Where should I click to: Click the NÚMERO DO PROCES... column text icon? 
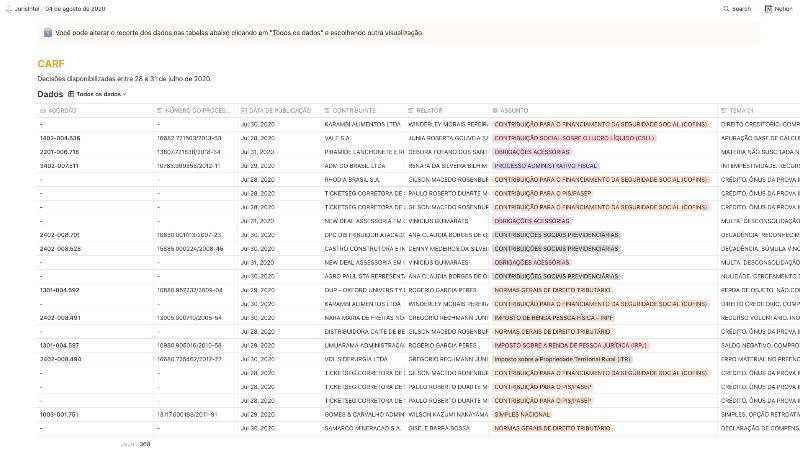[160, 110]
